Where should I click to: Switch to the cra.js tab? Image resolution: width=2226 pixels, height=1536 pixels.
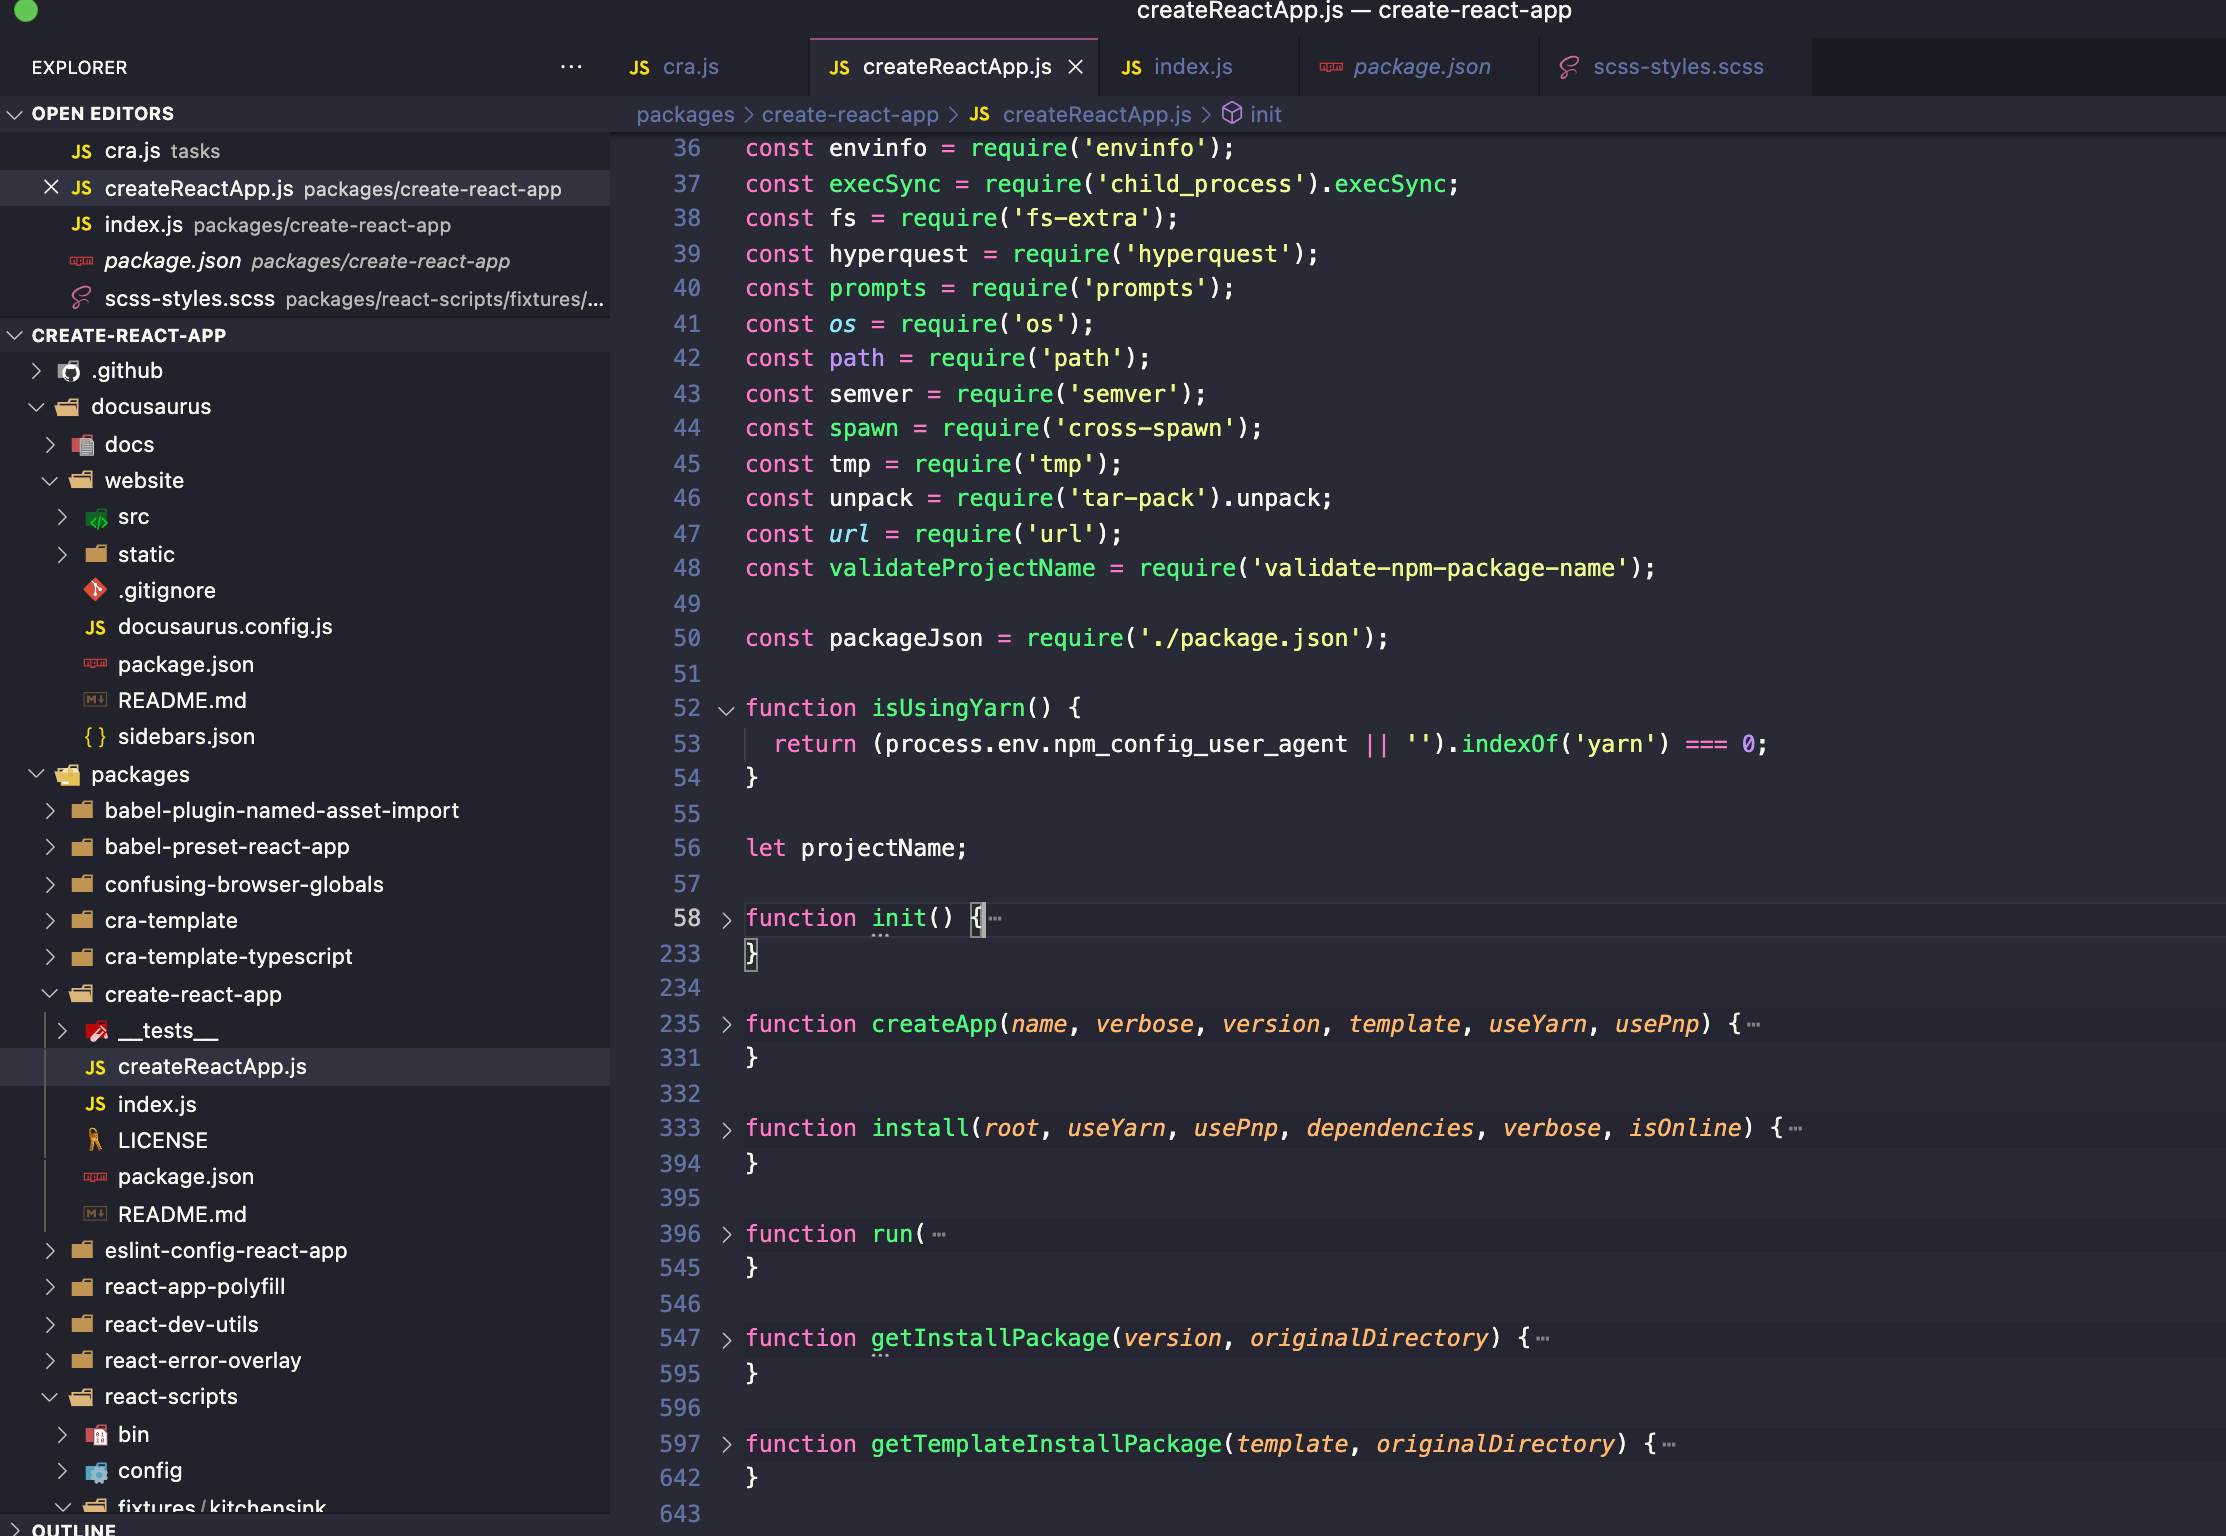(x=708, y=67)
